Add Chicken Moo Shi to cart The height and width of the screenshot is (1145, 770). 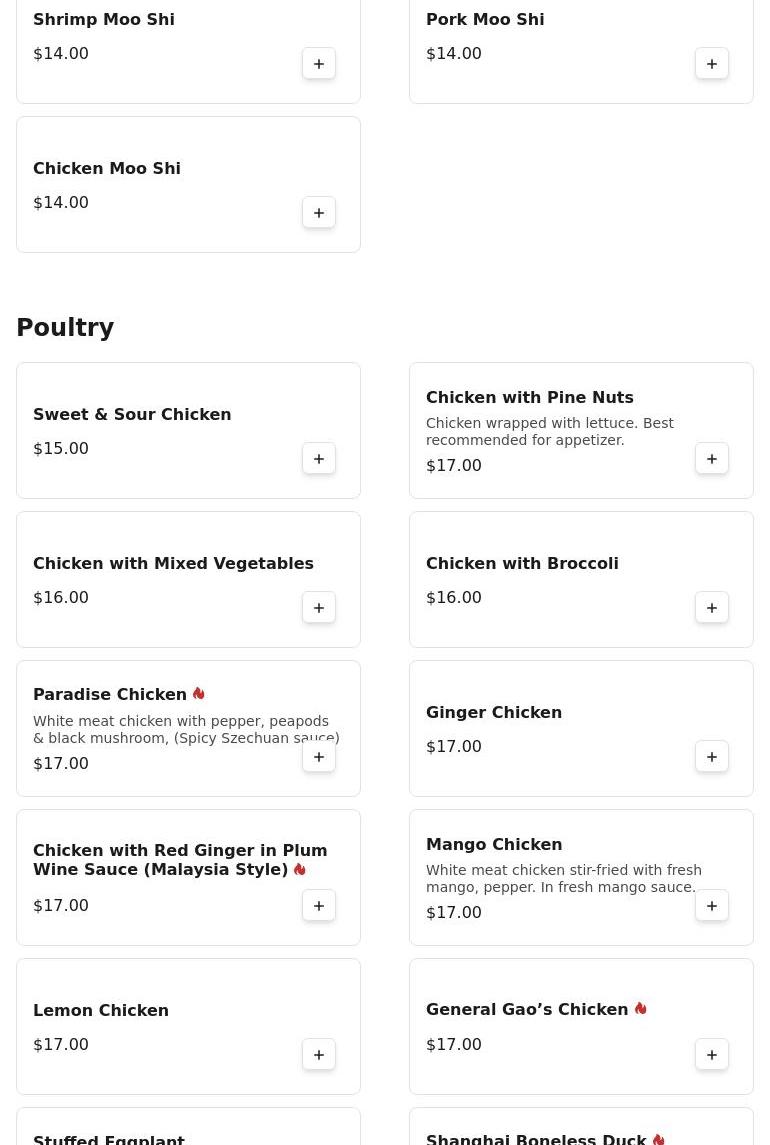[319, 212]
